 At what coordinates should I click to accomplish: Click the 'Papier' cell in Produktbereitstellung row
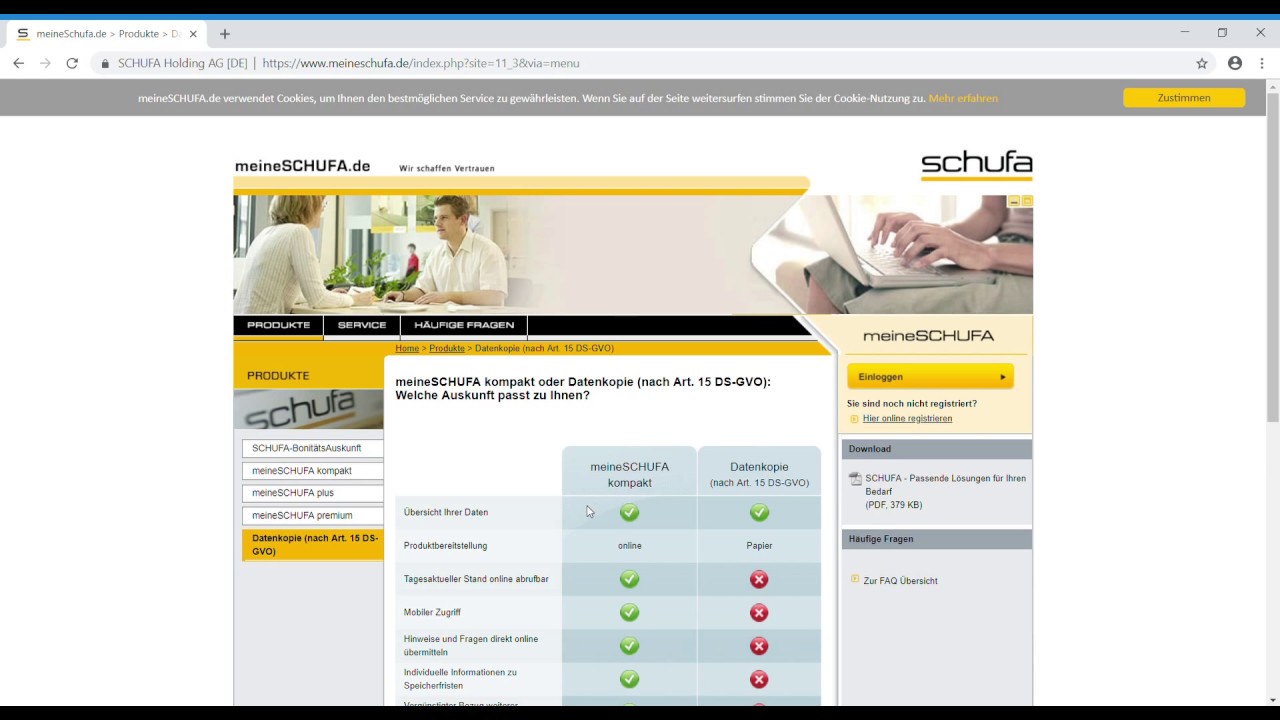(759, 546)
